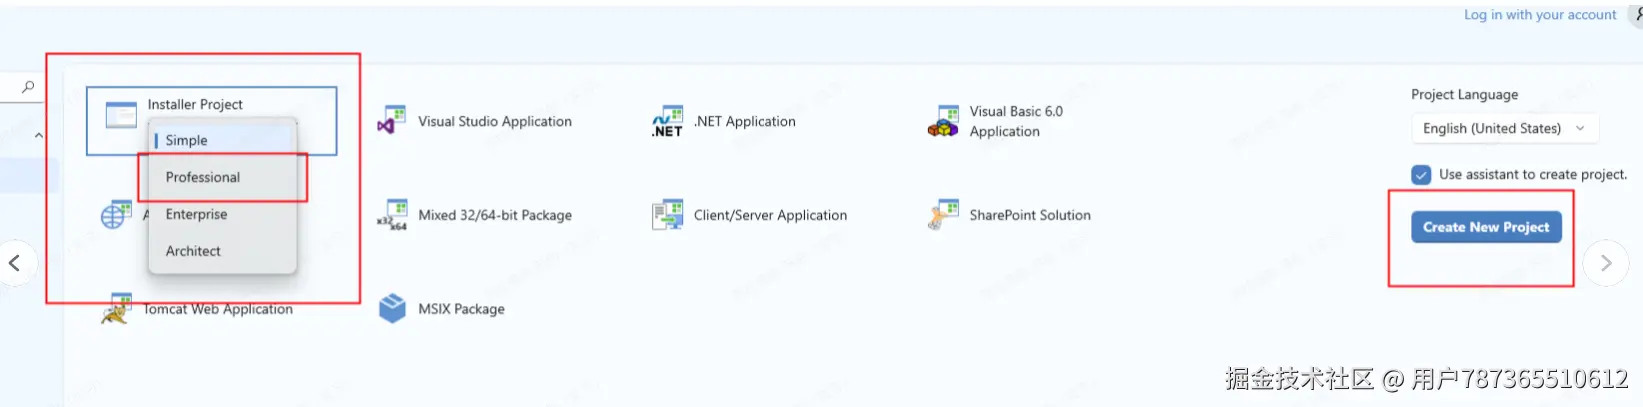Click the search magnifier icon
The image size is (1643, 407).
[x=28, y=87]
